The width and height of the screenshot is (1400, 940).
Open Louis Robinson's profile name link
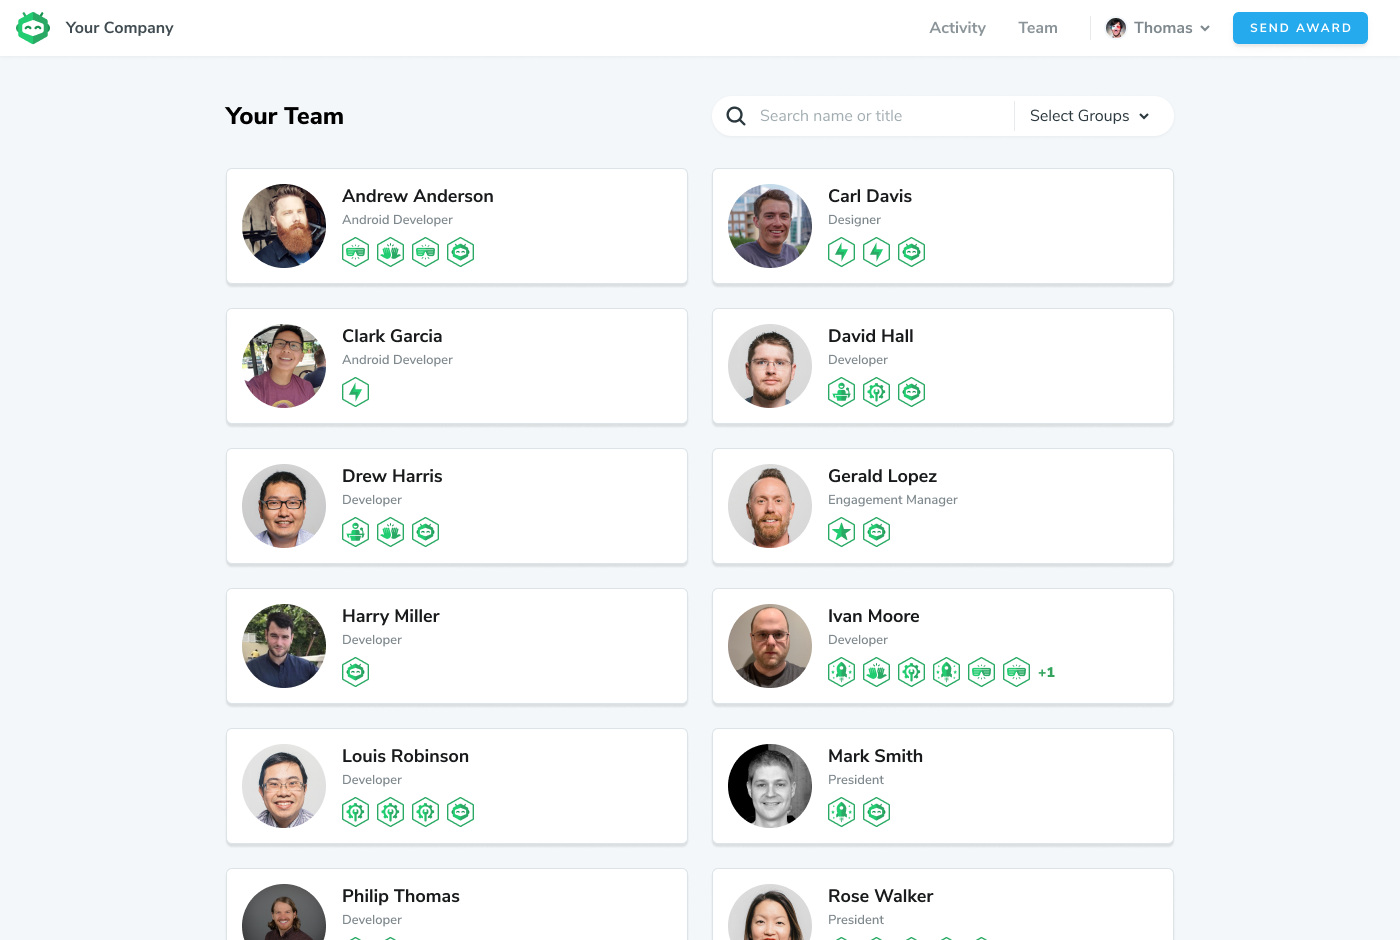click(405, 756)
